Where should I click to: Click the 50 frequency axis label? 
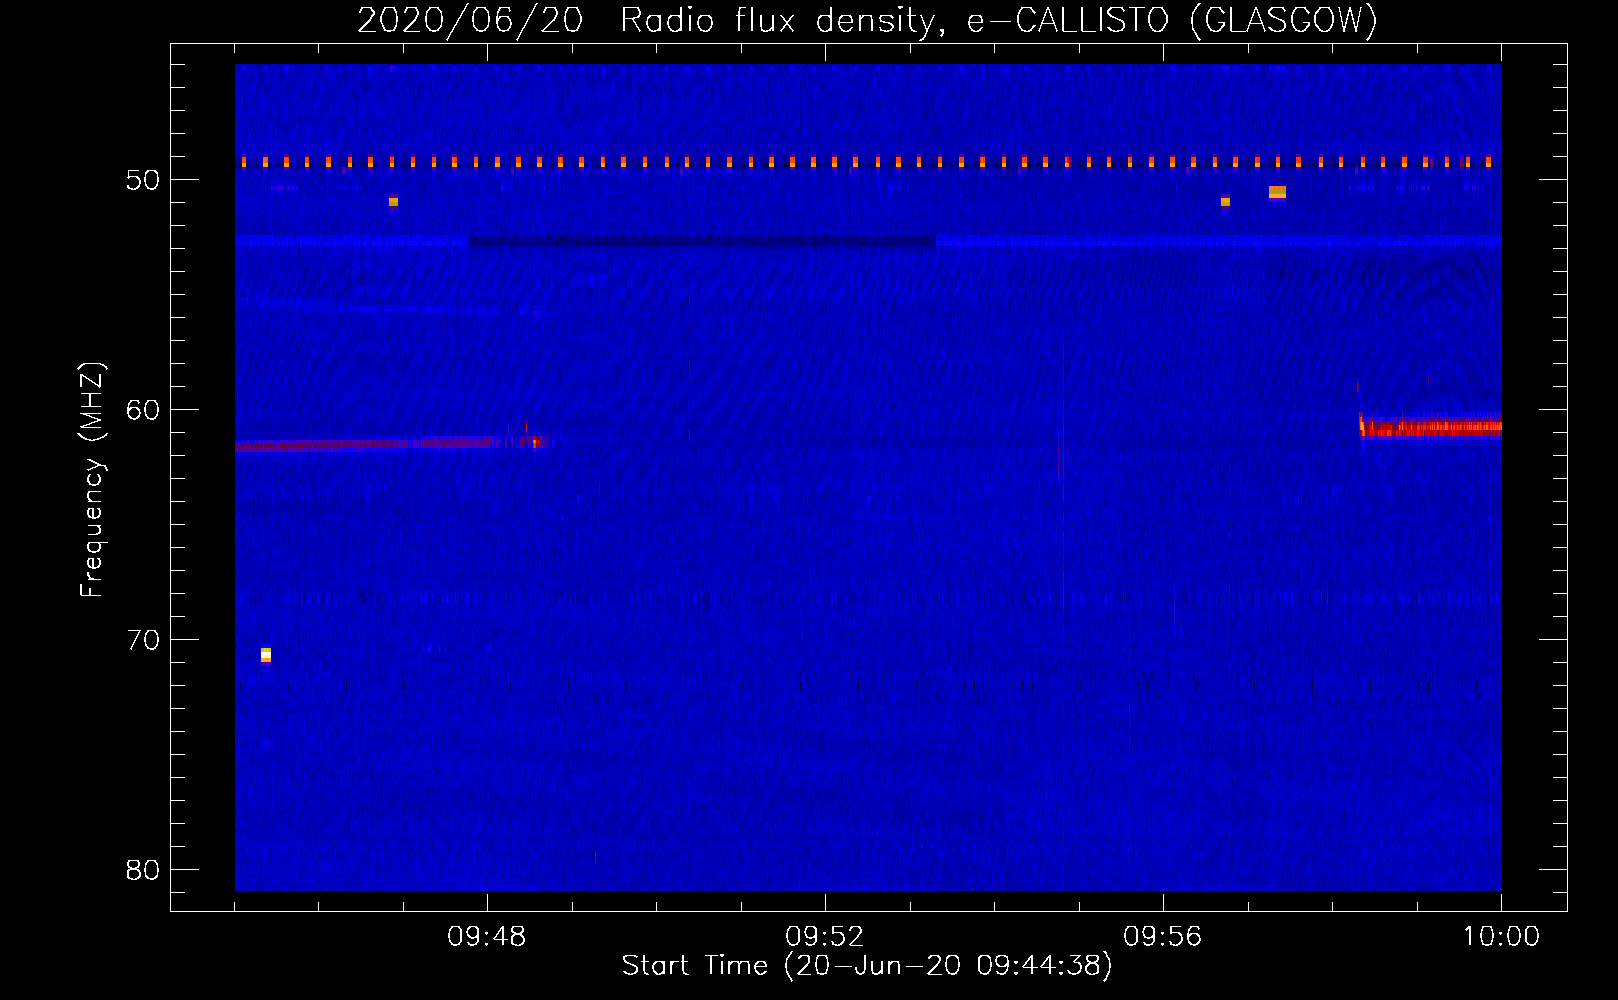pyautogui.click(x=143, y=180)
